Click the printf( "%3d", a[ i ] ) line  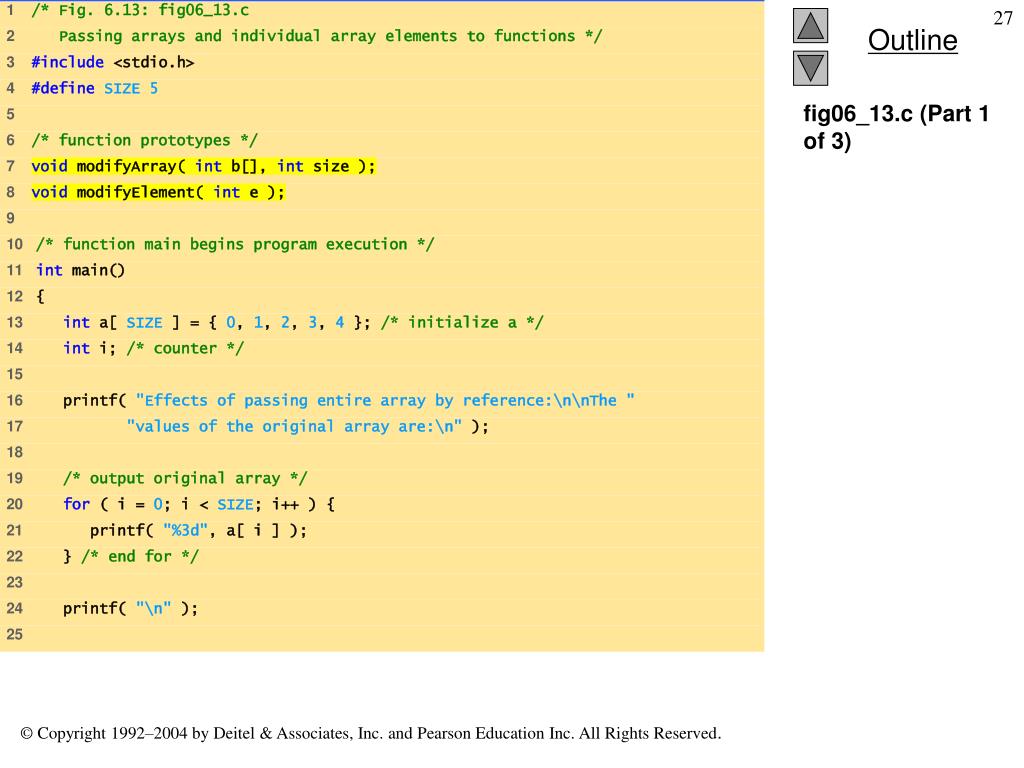[199, 530]
